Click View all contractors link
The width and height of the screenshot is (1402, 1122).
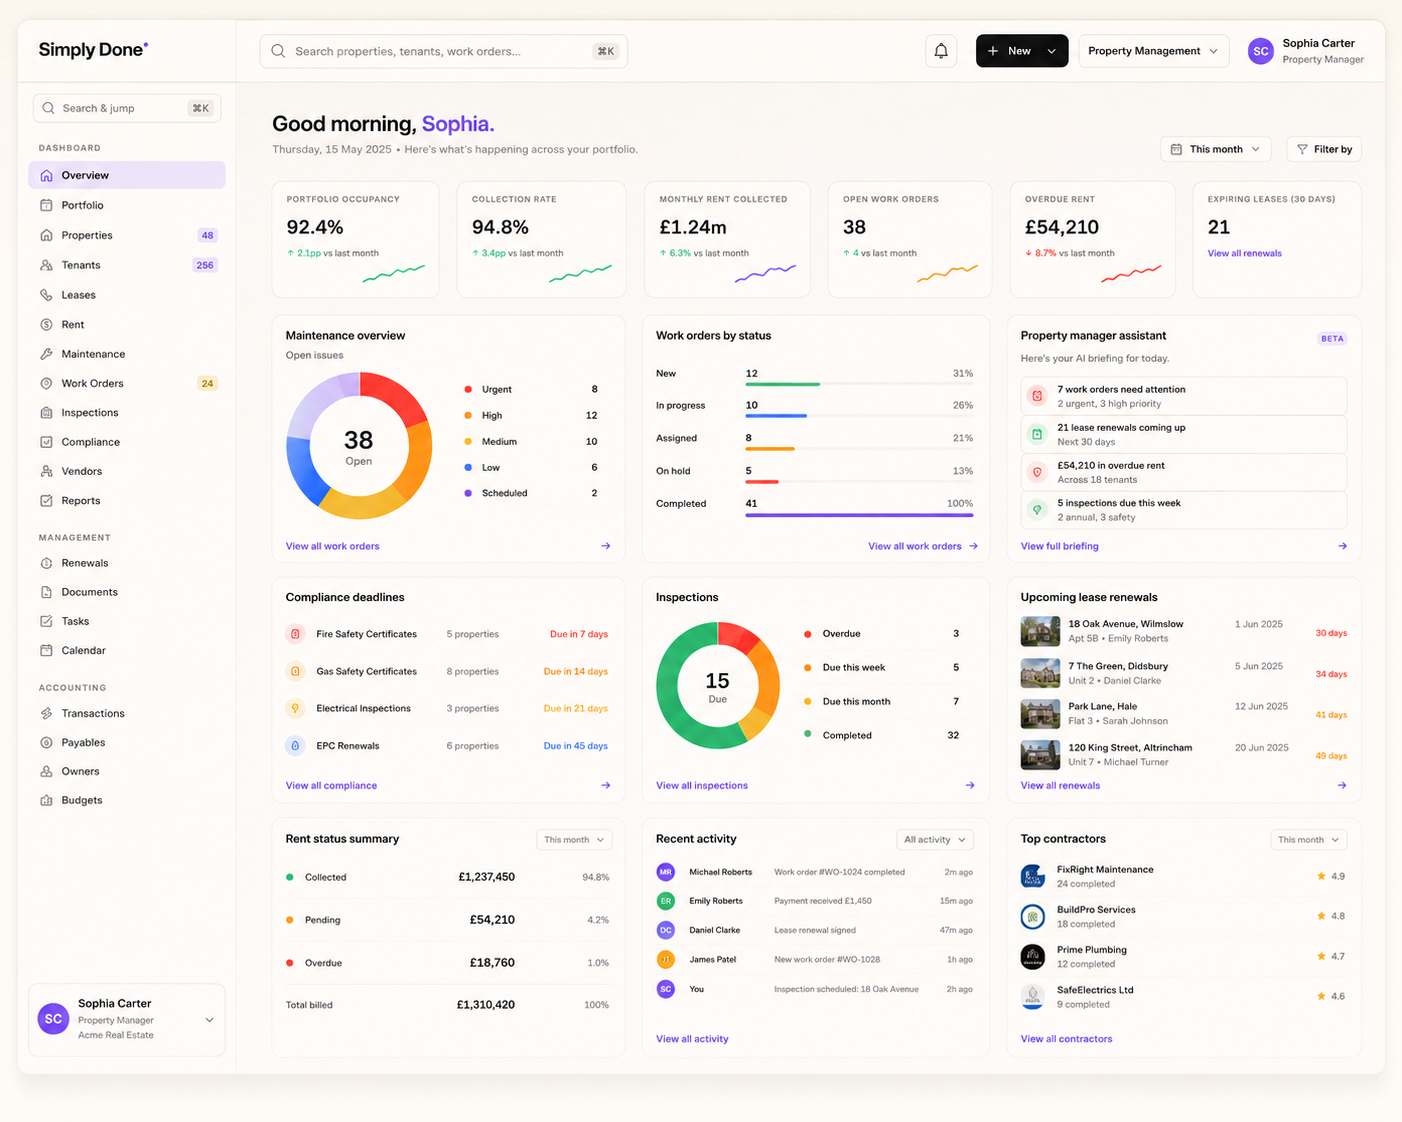1066,1039
